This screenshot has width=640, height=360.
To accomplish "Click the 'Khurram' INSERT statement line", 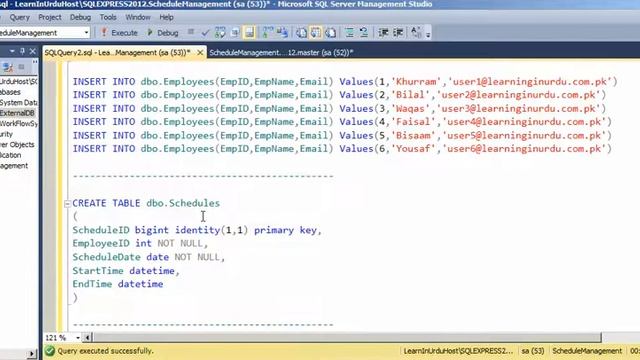I will coord(345,82).
